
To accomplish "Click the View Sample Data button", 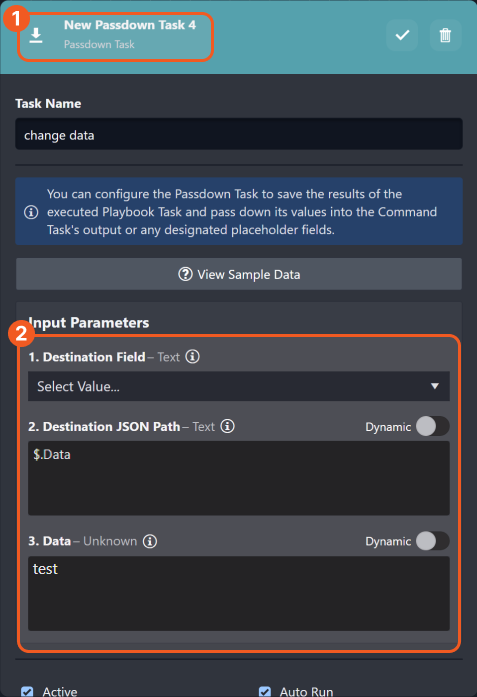I will [239, 274].
